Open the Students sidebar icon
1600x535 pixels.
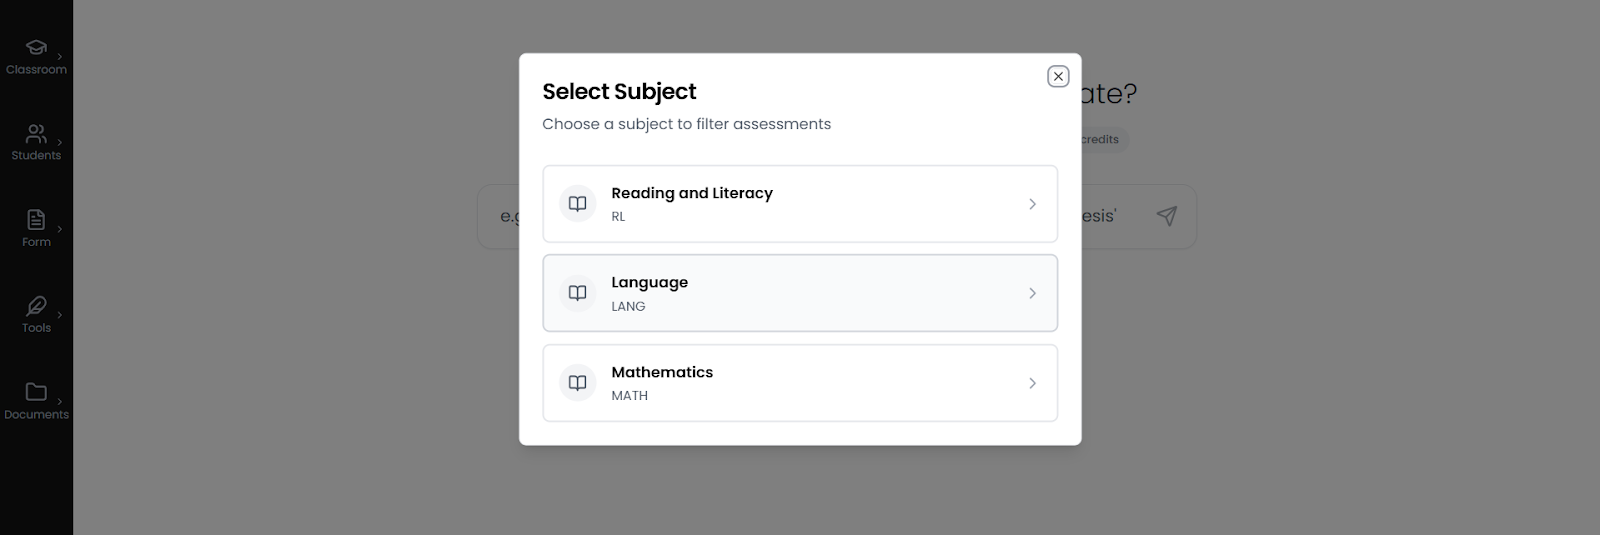point(36,133)
